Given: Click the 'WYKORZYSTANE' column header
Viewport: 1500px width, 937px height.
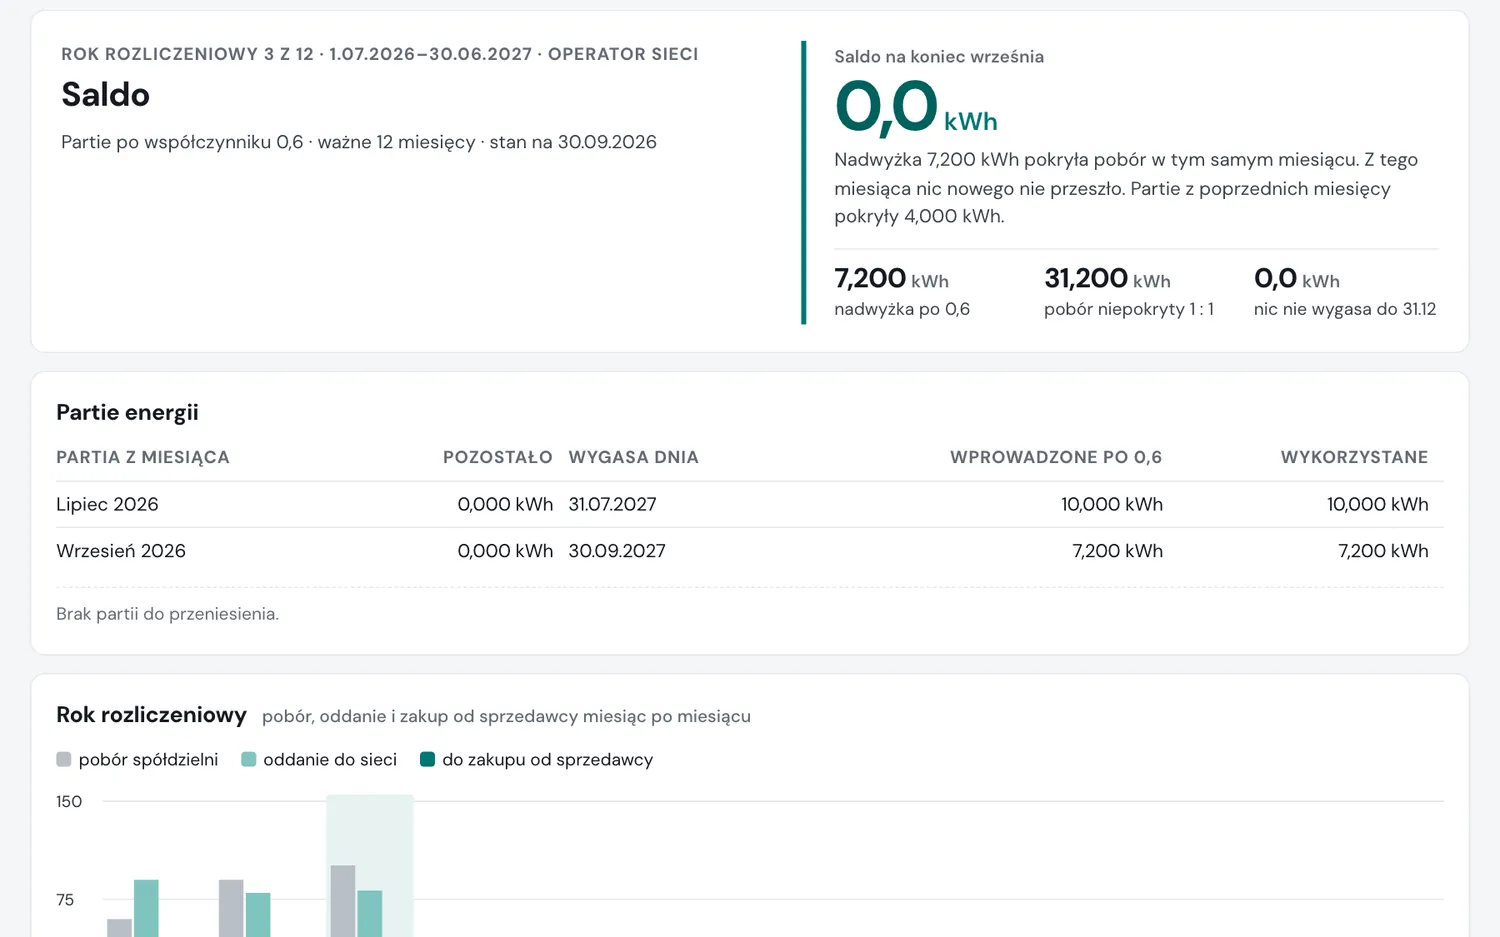Looking at the screenshot, I should 1354,457.
